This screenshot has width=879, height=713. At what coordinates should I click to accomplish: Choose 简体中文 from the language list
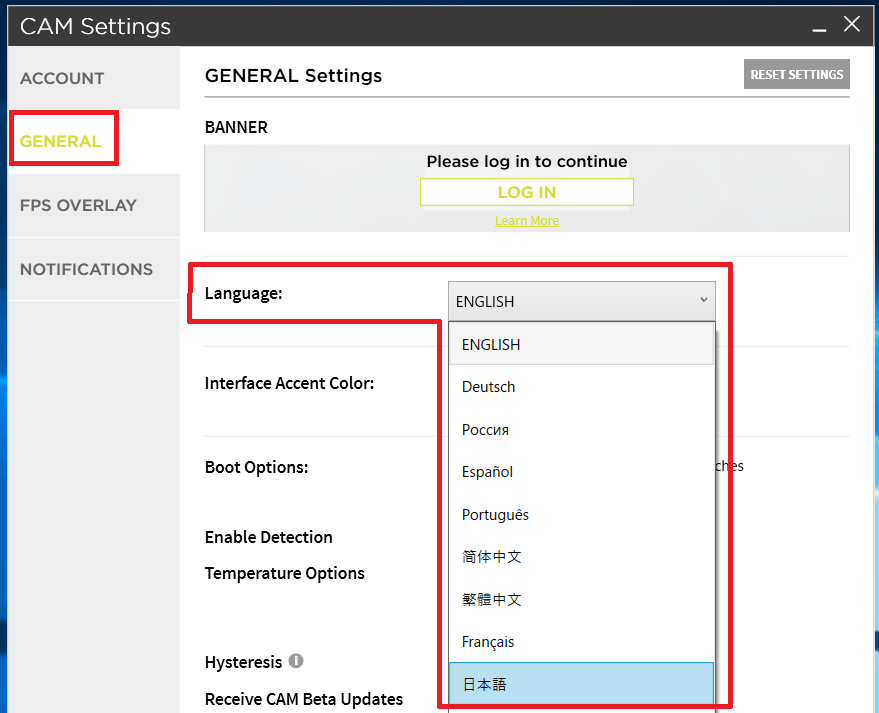[581, 557]
